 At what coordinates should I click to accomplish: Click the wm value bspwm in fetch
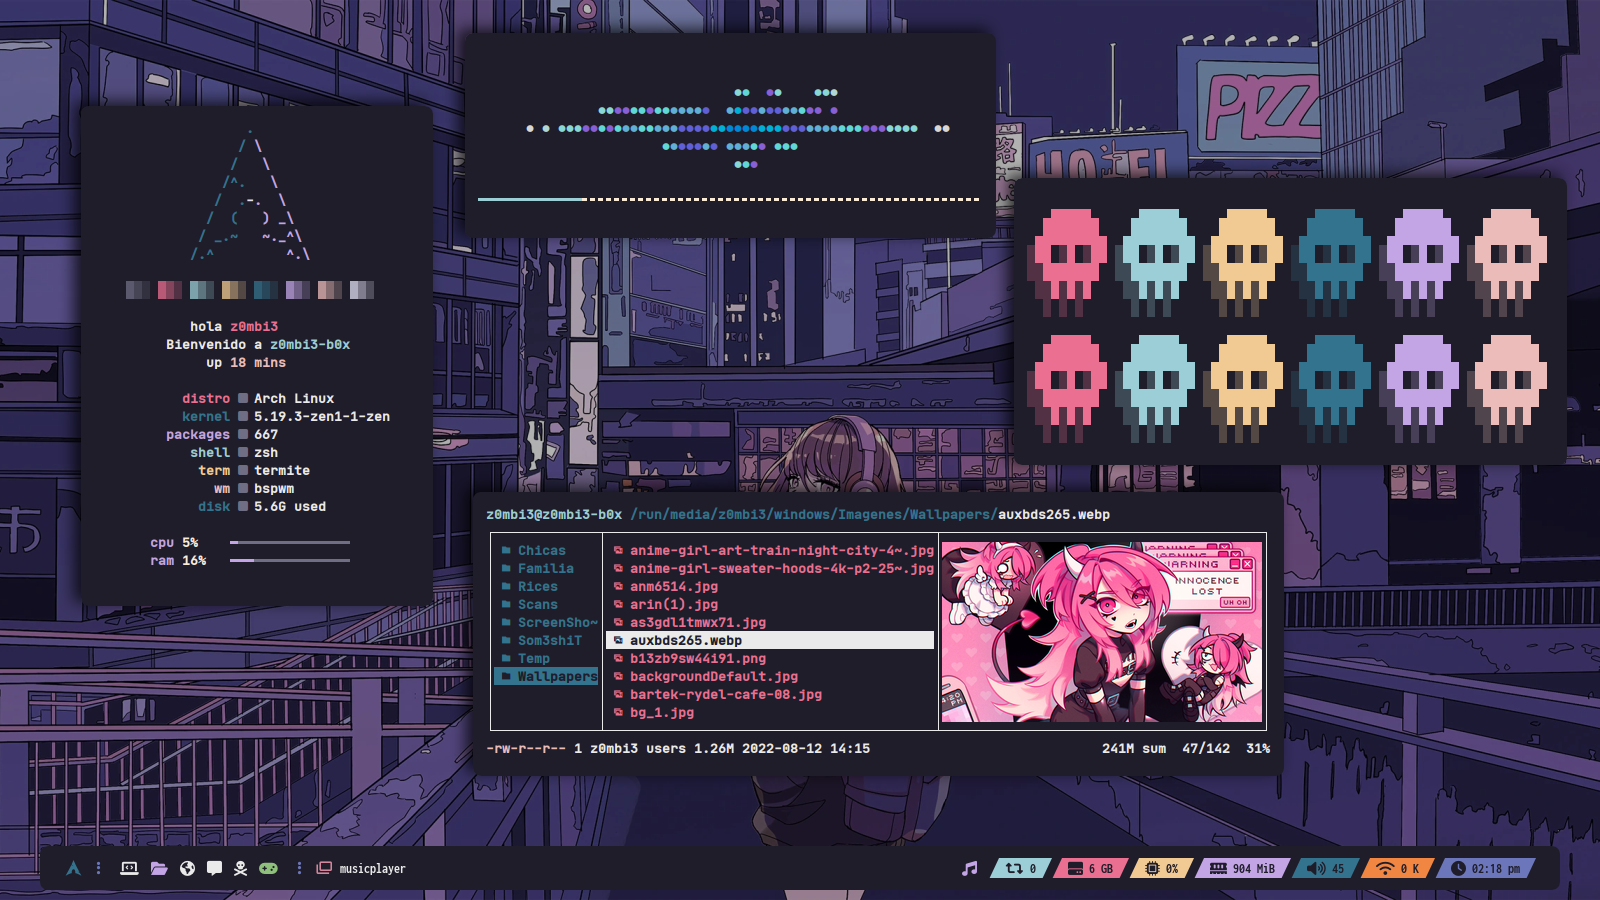[274, 488]
